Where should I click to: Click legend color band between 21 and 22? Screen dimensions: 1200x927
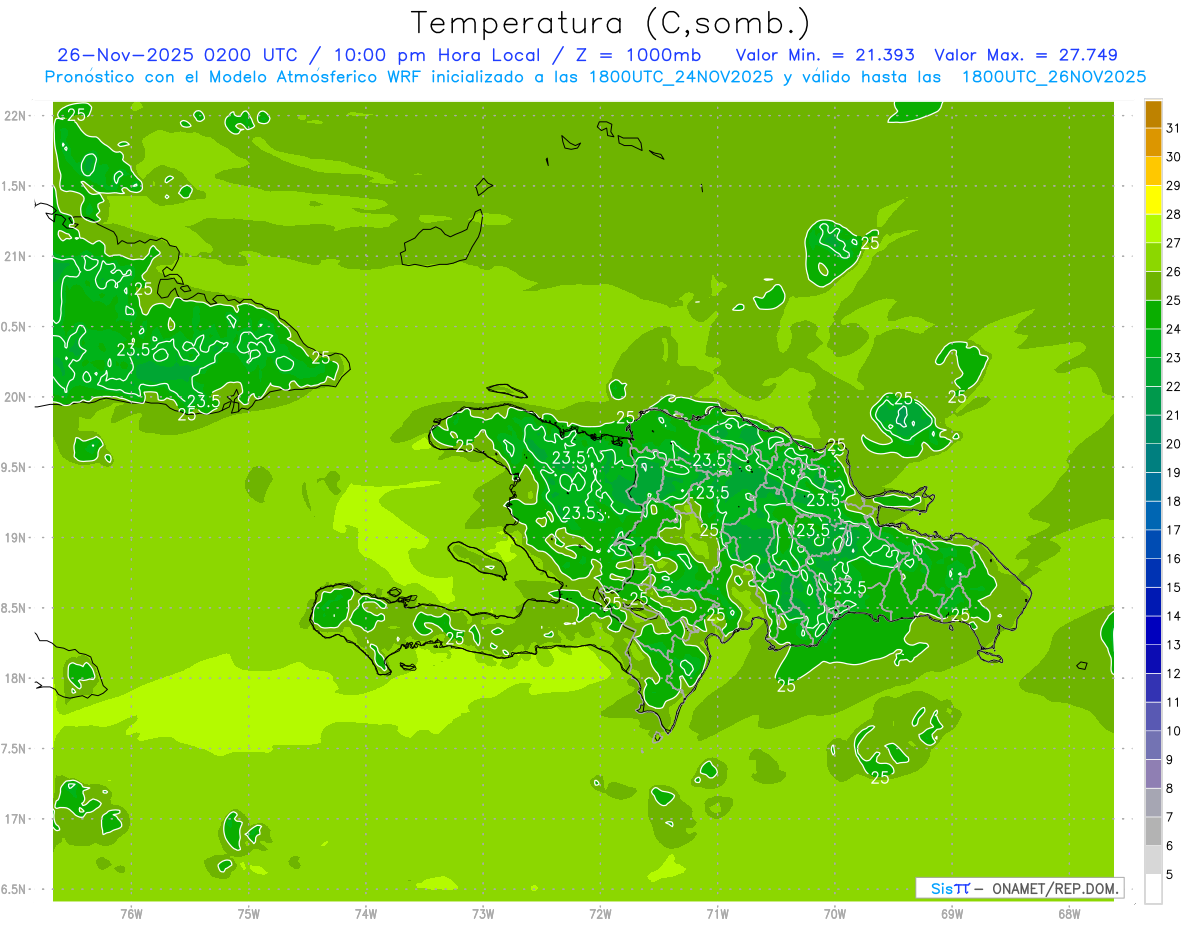(x=1153, y=400)
